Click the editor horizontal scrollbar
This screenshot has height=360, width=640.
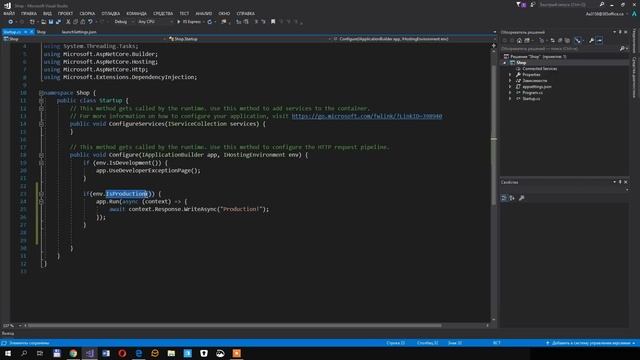235,326
